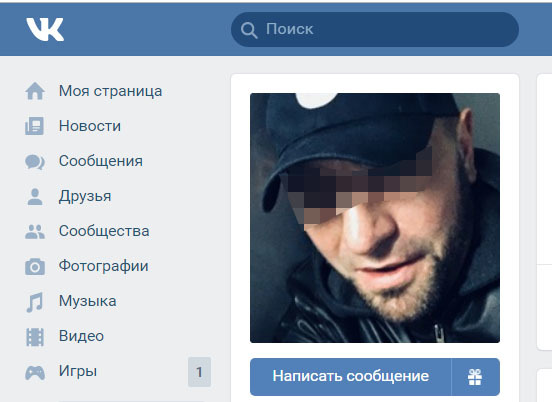This screenshot has height=402, width=552.
Task: Click the Поиск search field
Action: (375, 30)
